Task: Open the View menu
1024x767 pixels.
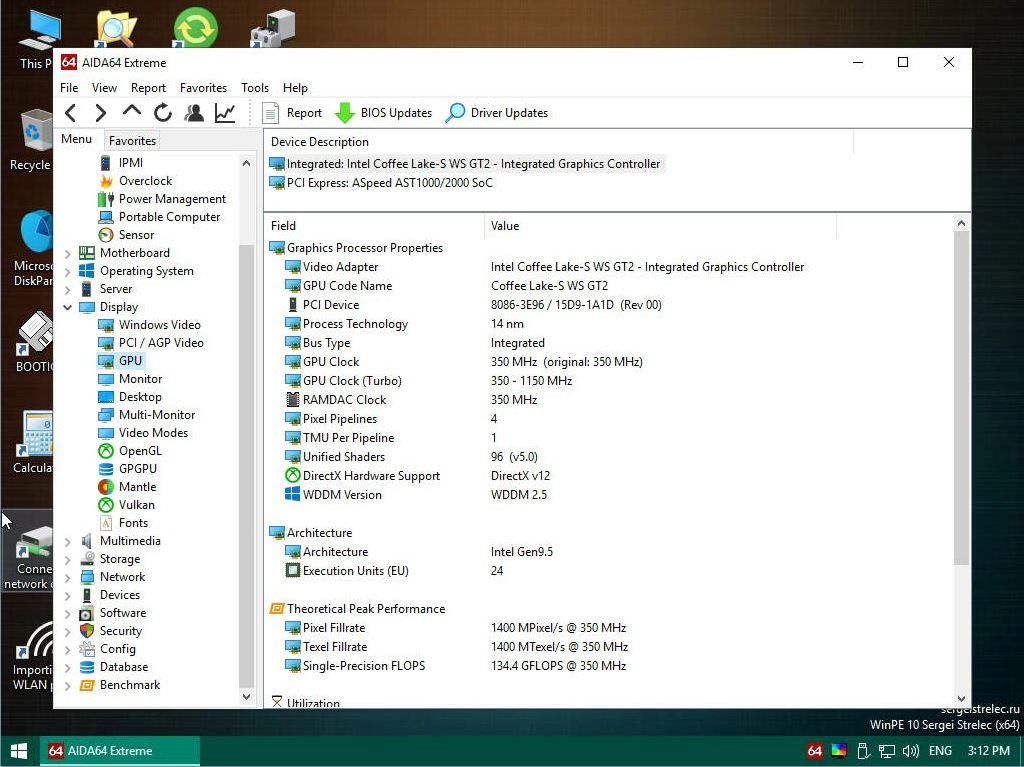Action: [104, 88]
